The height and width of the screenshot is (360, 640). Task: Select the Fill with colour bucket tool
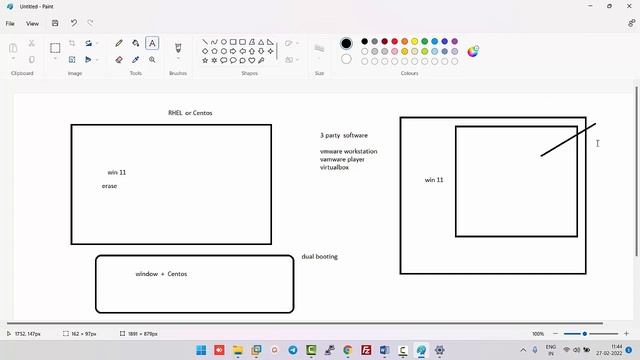136,43
